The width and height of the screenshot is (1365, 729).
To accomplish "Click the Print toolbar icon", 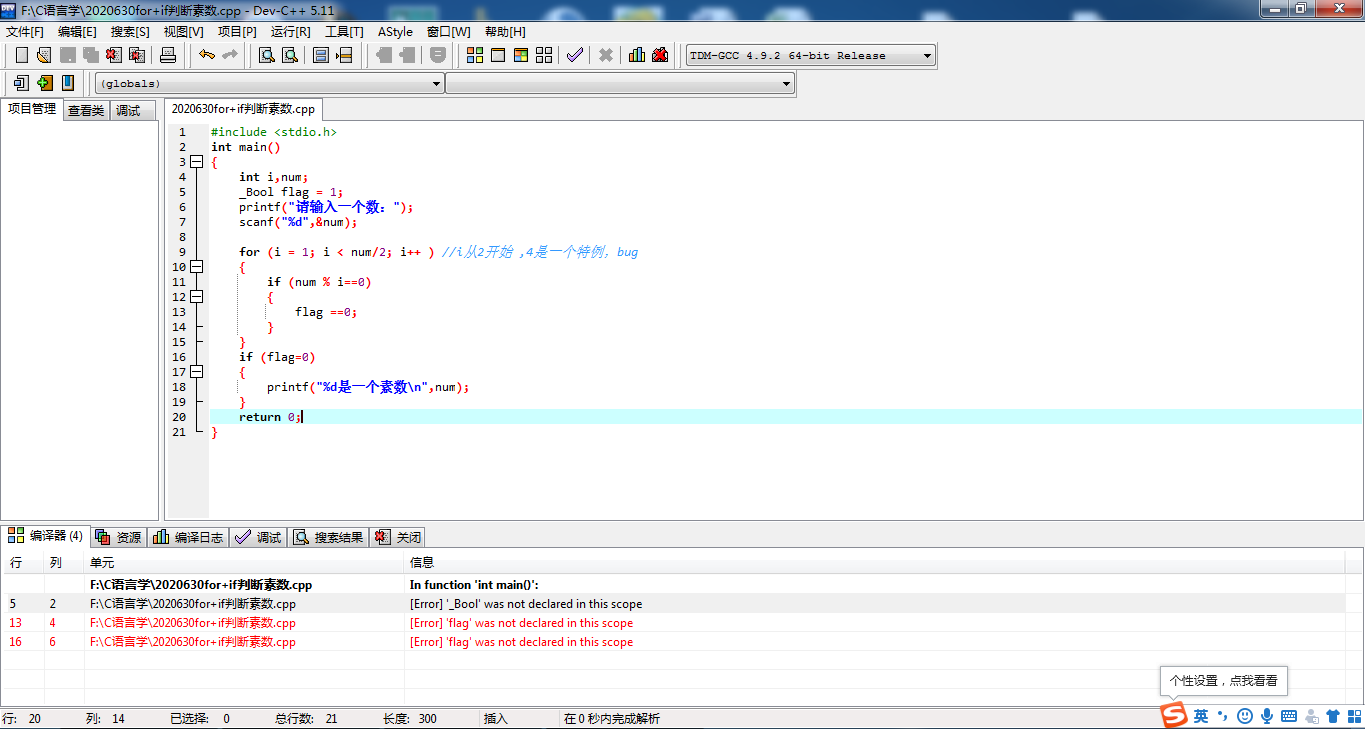I will [x=168, y=55].
